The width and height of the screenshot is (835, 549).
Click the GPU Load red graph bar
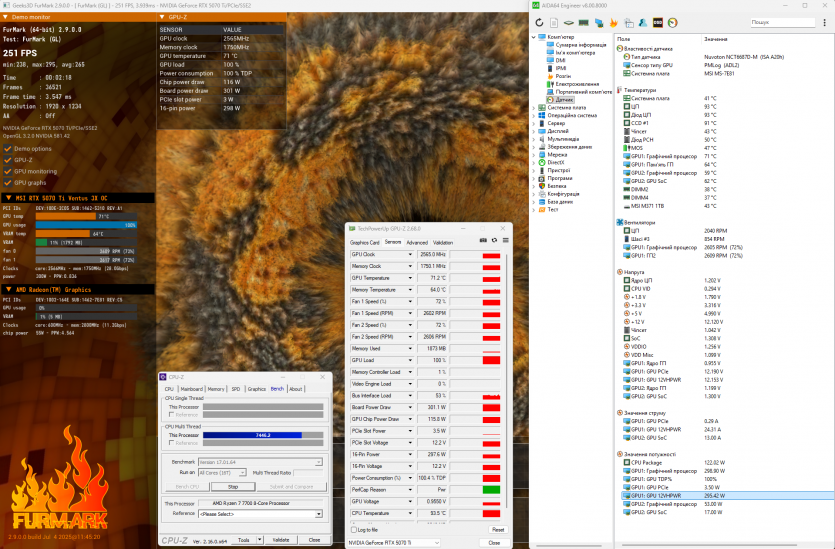491,360
